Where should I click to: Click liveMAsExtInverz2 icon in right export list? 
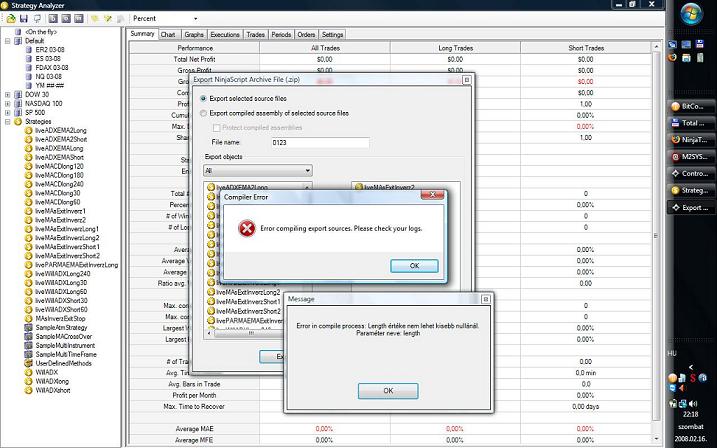point(359,187)
